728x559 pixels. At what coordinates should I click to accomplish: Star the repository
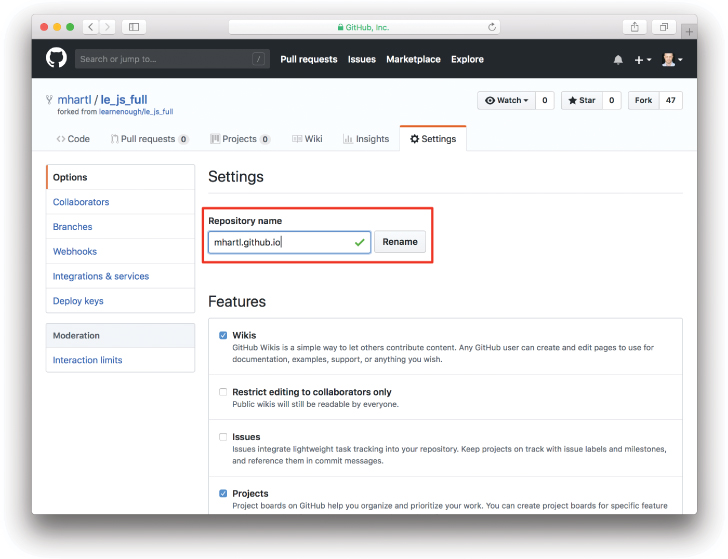[x=580, y=100]
